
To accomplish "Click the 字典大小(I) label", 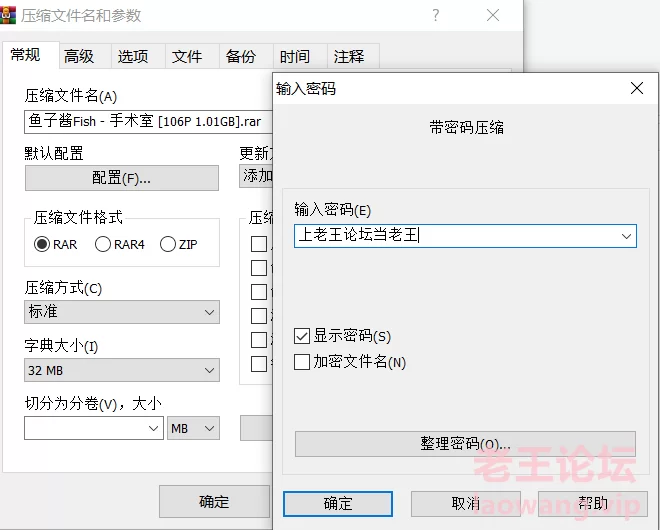I will [x=61, y=346].
